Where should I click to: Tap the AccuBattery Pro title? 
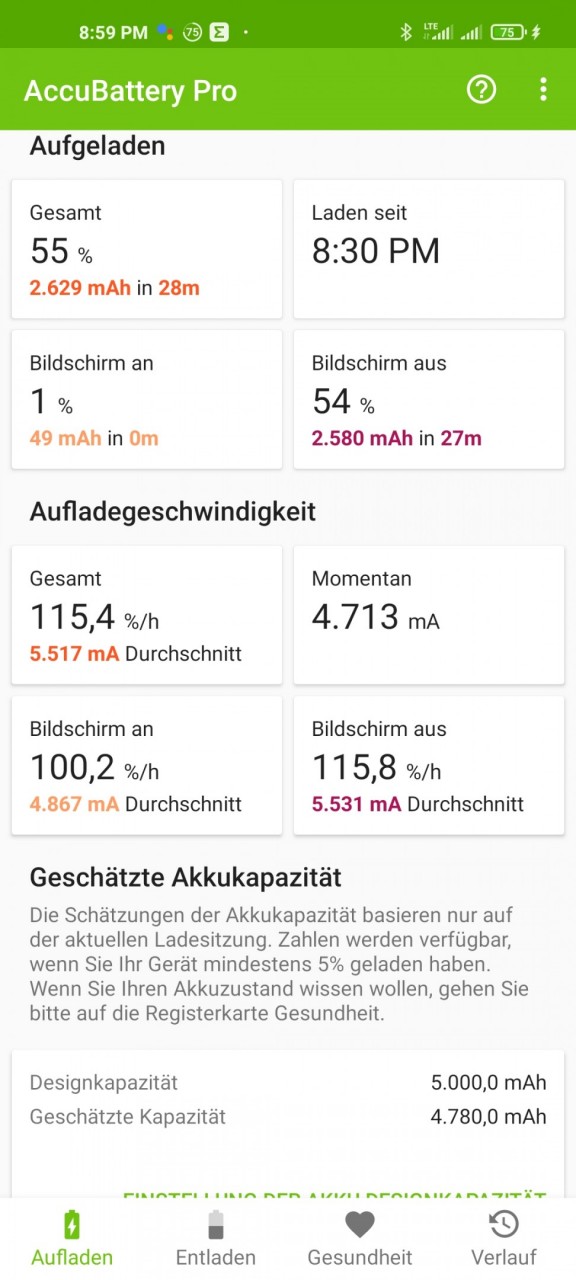(130, 91)
